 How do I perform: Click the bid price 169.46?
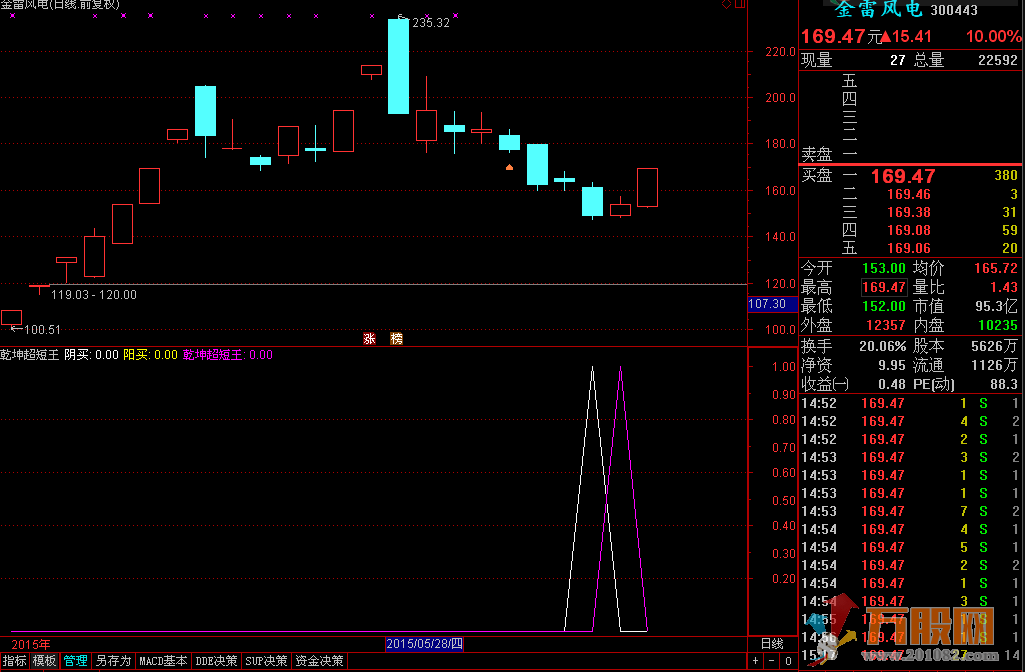[x=909, y=194]
